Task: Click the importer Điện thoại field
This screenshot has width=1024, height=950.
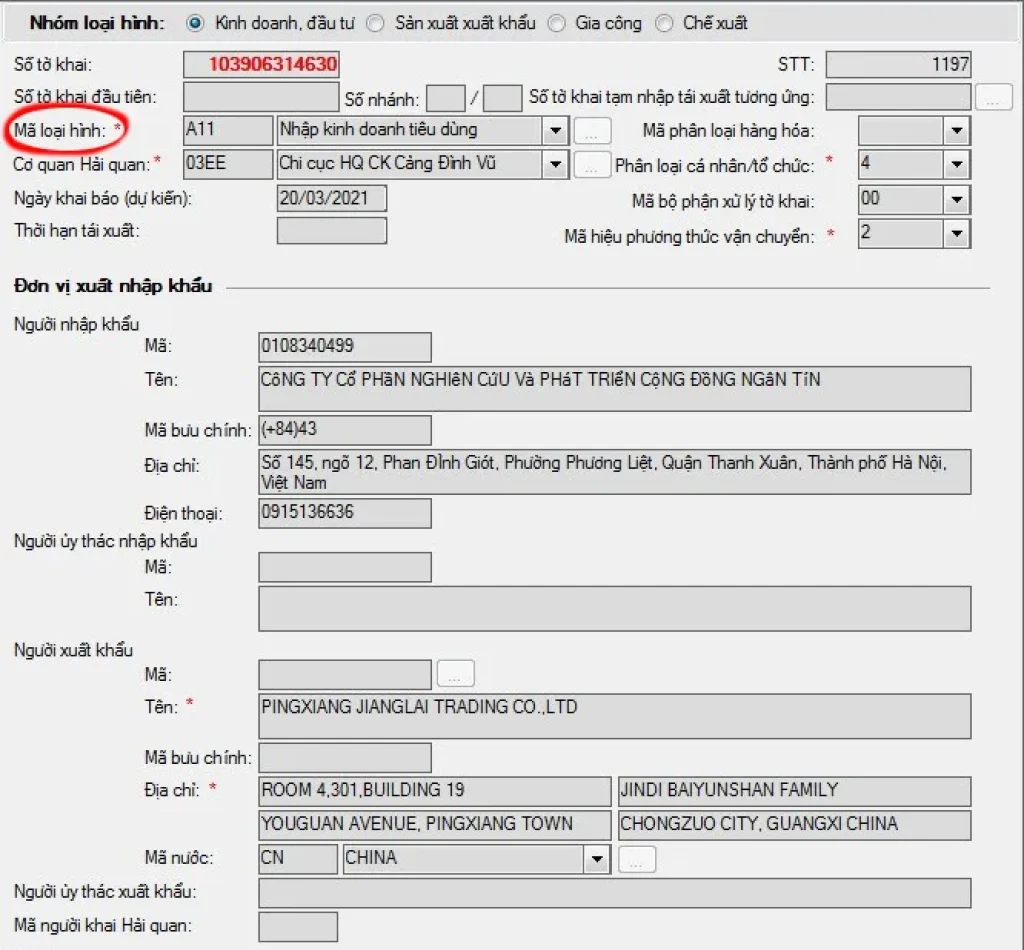Action: coord(344,513)
